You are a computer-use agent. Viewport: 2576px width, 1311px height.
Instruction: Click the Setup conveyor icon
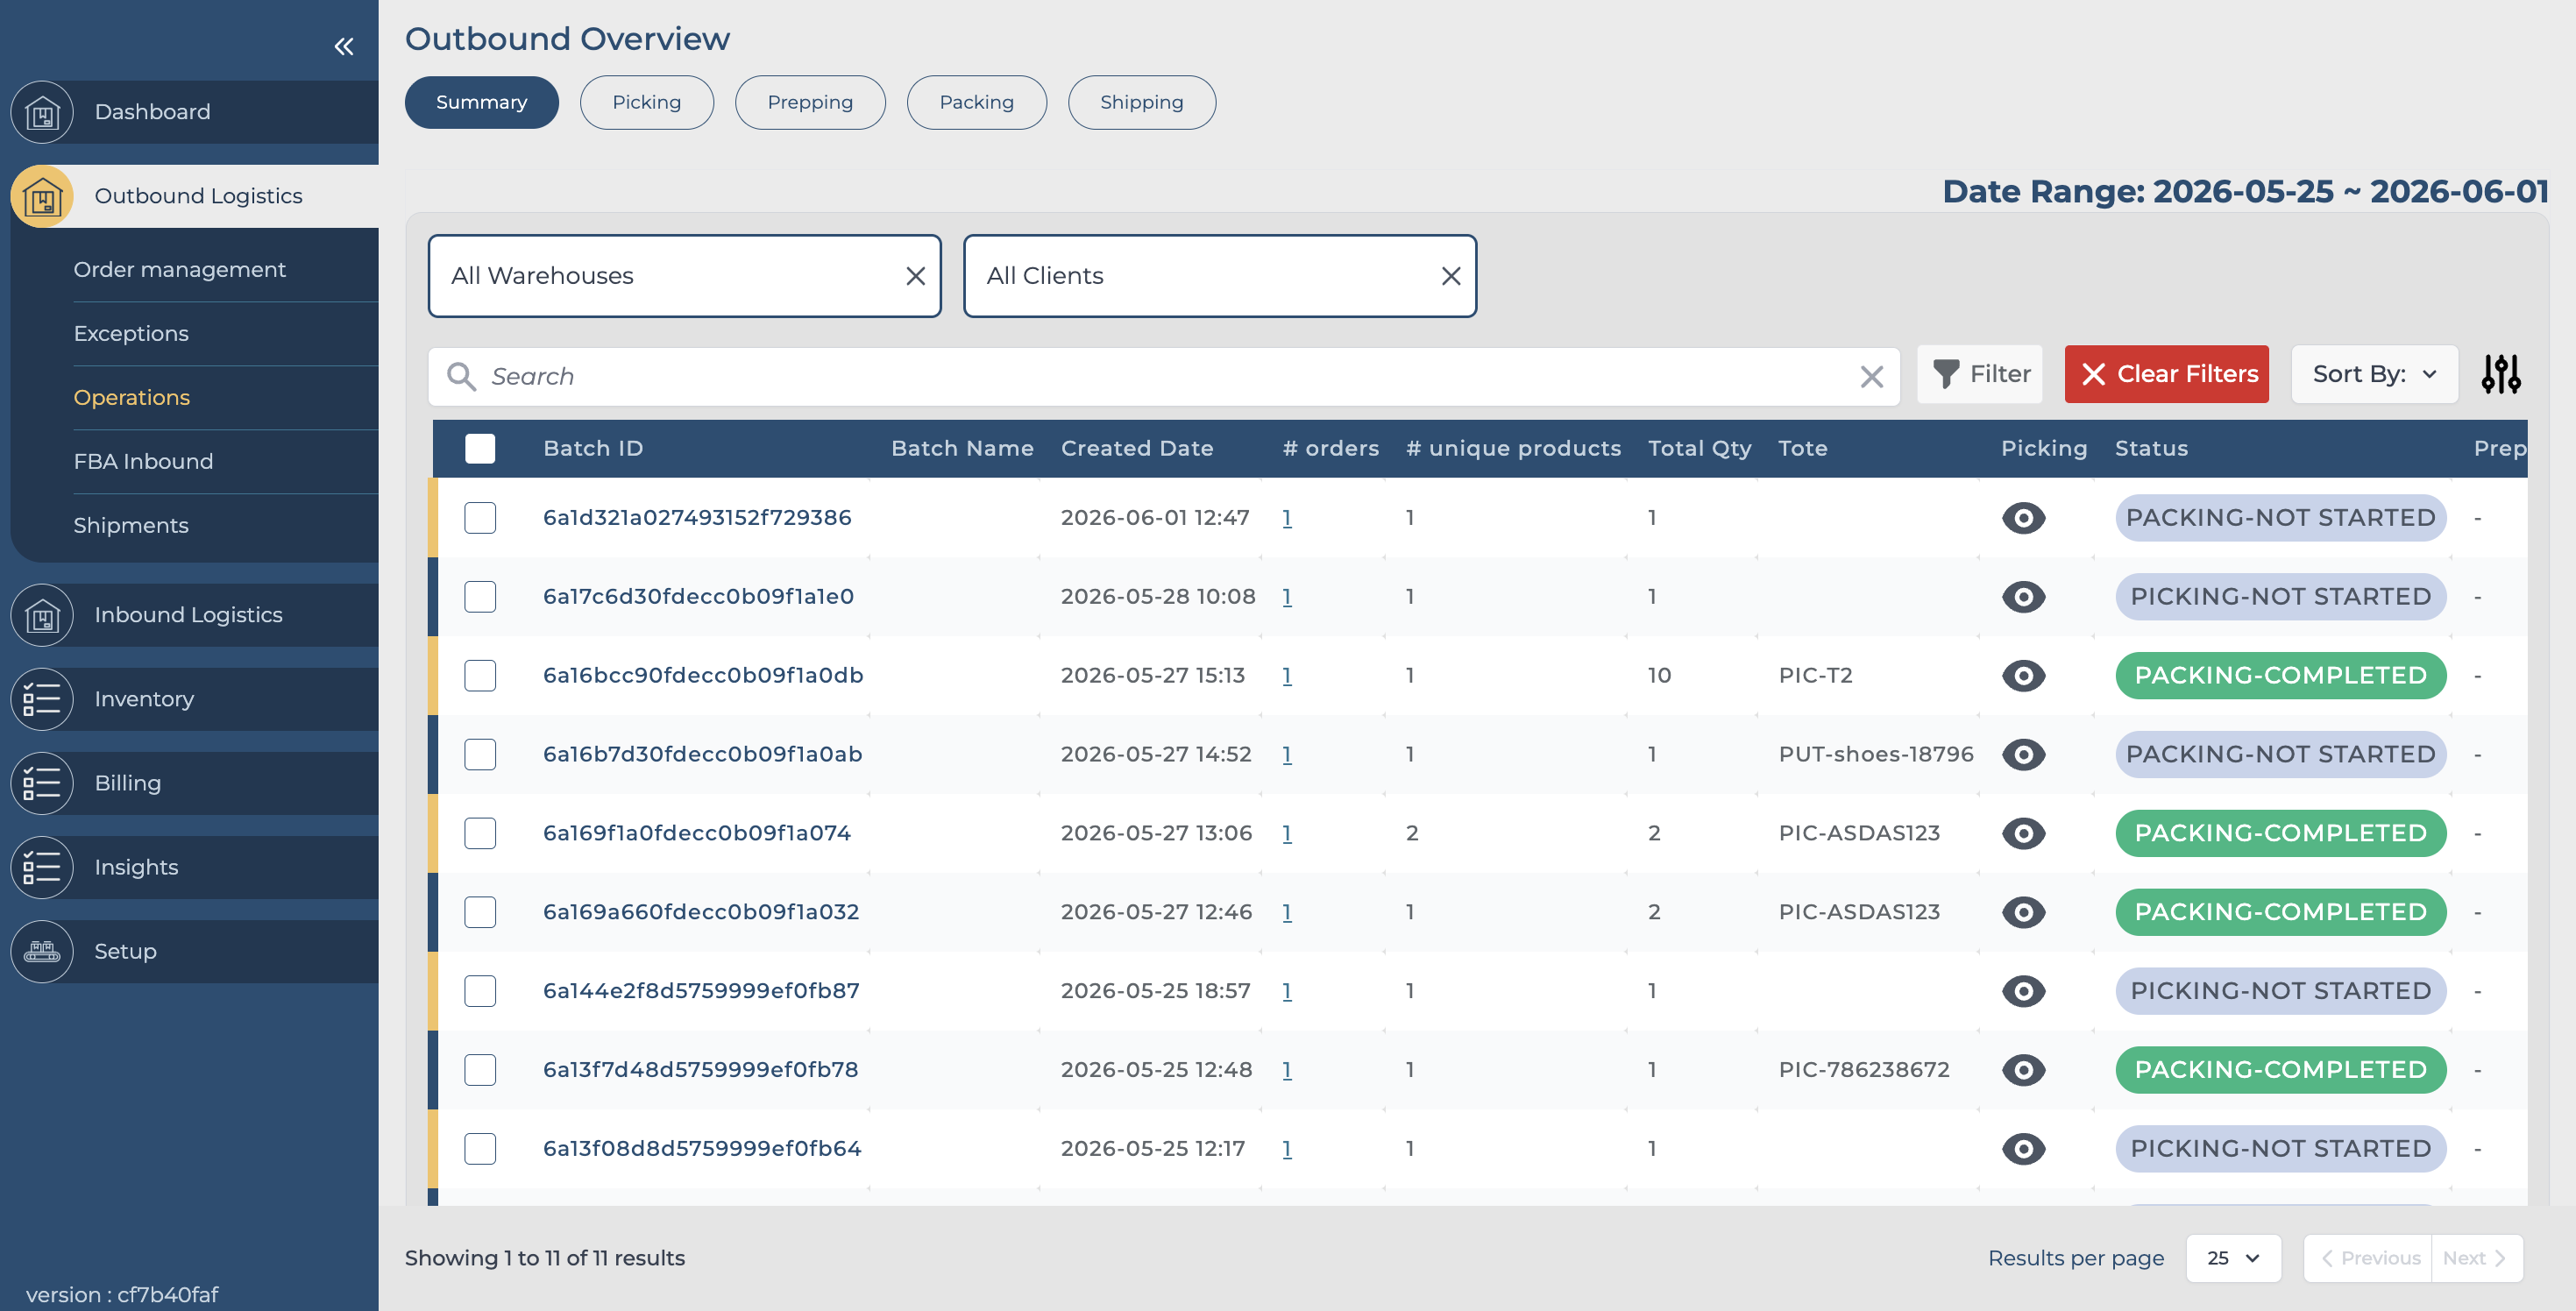[x=42, y=951]
